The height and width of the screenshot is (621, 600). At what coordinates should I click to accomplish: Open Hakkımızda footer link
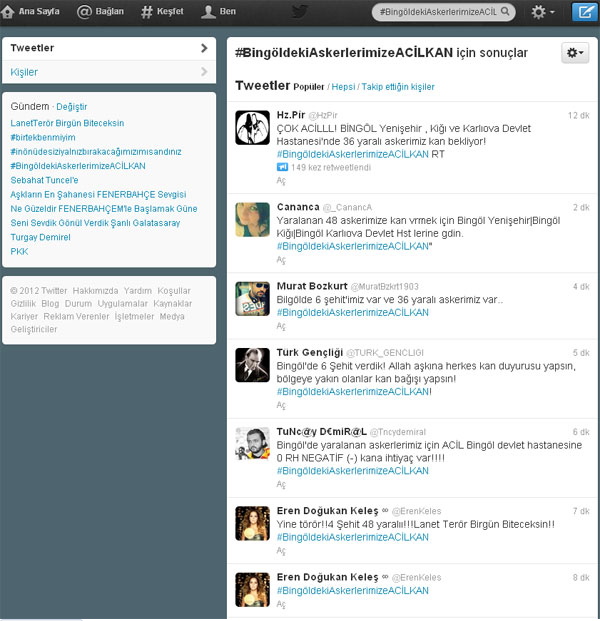(95, 291)
